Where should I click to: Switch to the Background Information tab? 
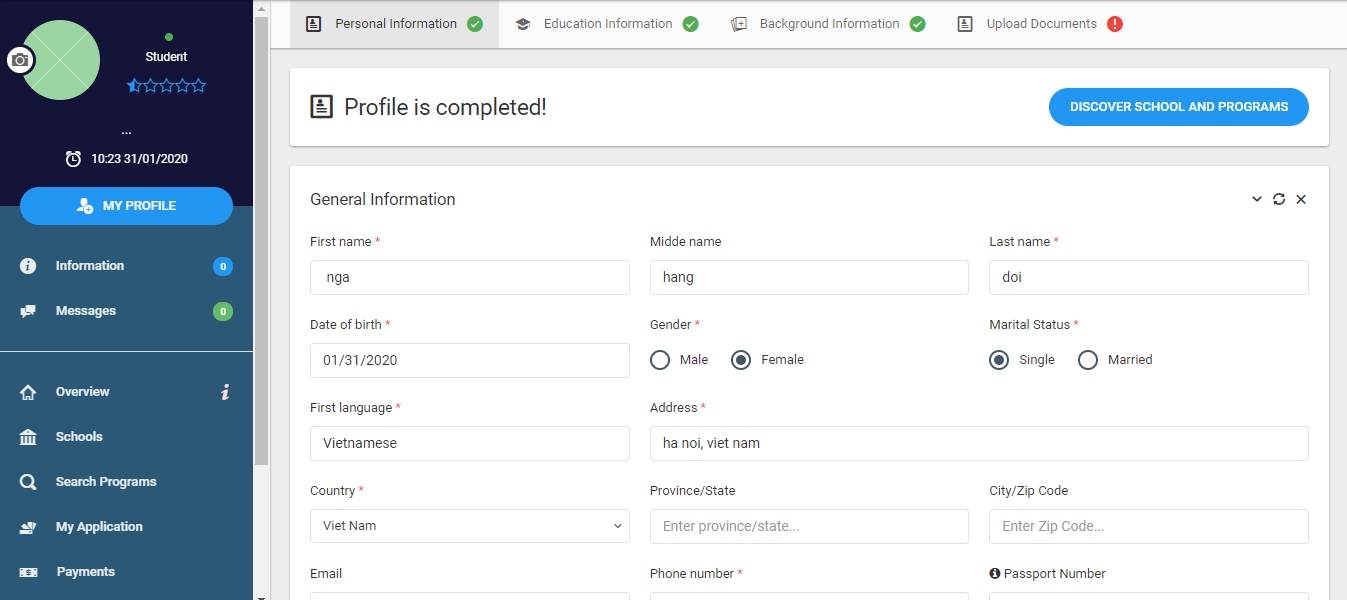point(828,24)
